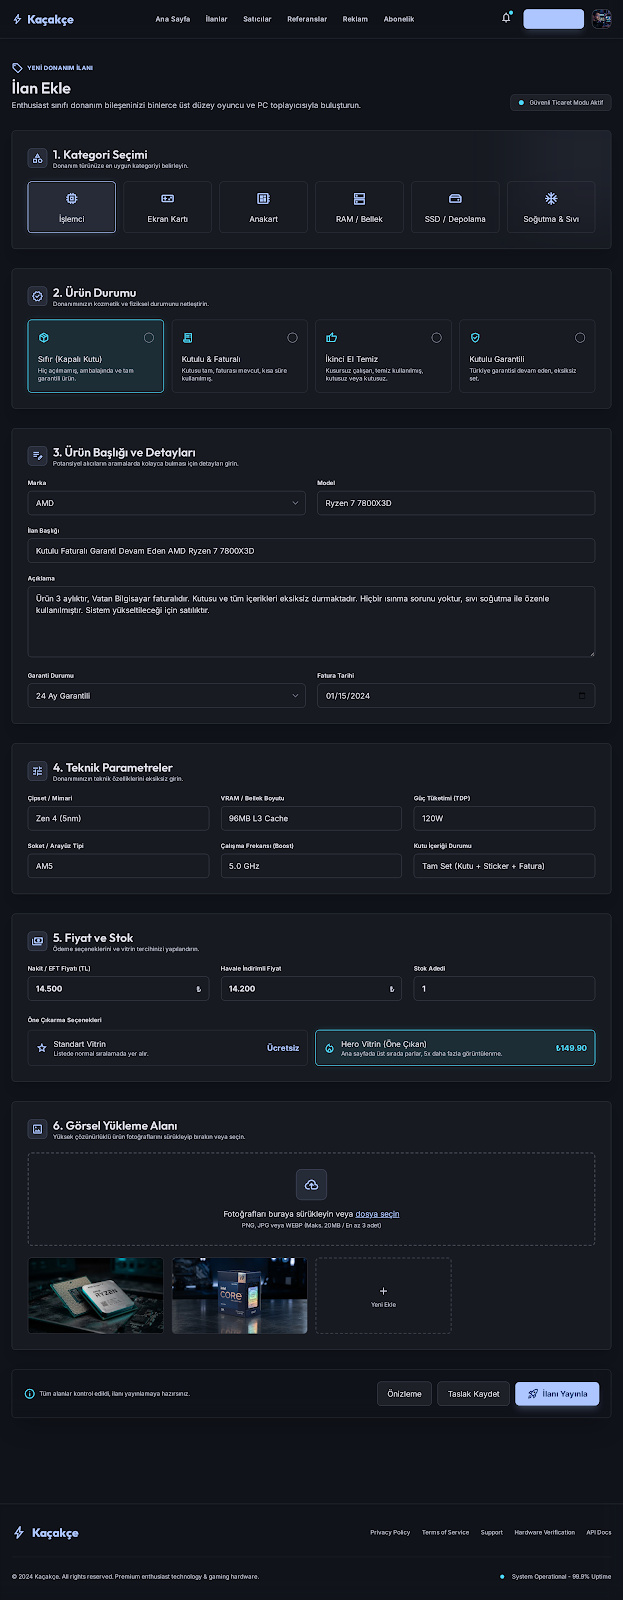623x1600 pixels.
Task: Click the star icon of Standart Vitrin
Action: coord(42,1048)
